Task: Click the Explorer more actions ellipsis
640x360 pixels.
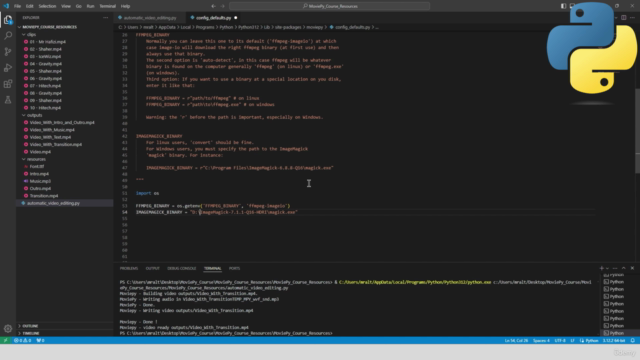Action: 106,18
